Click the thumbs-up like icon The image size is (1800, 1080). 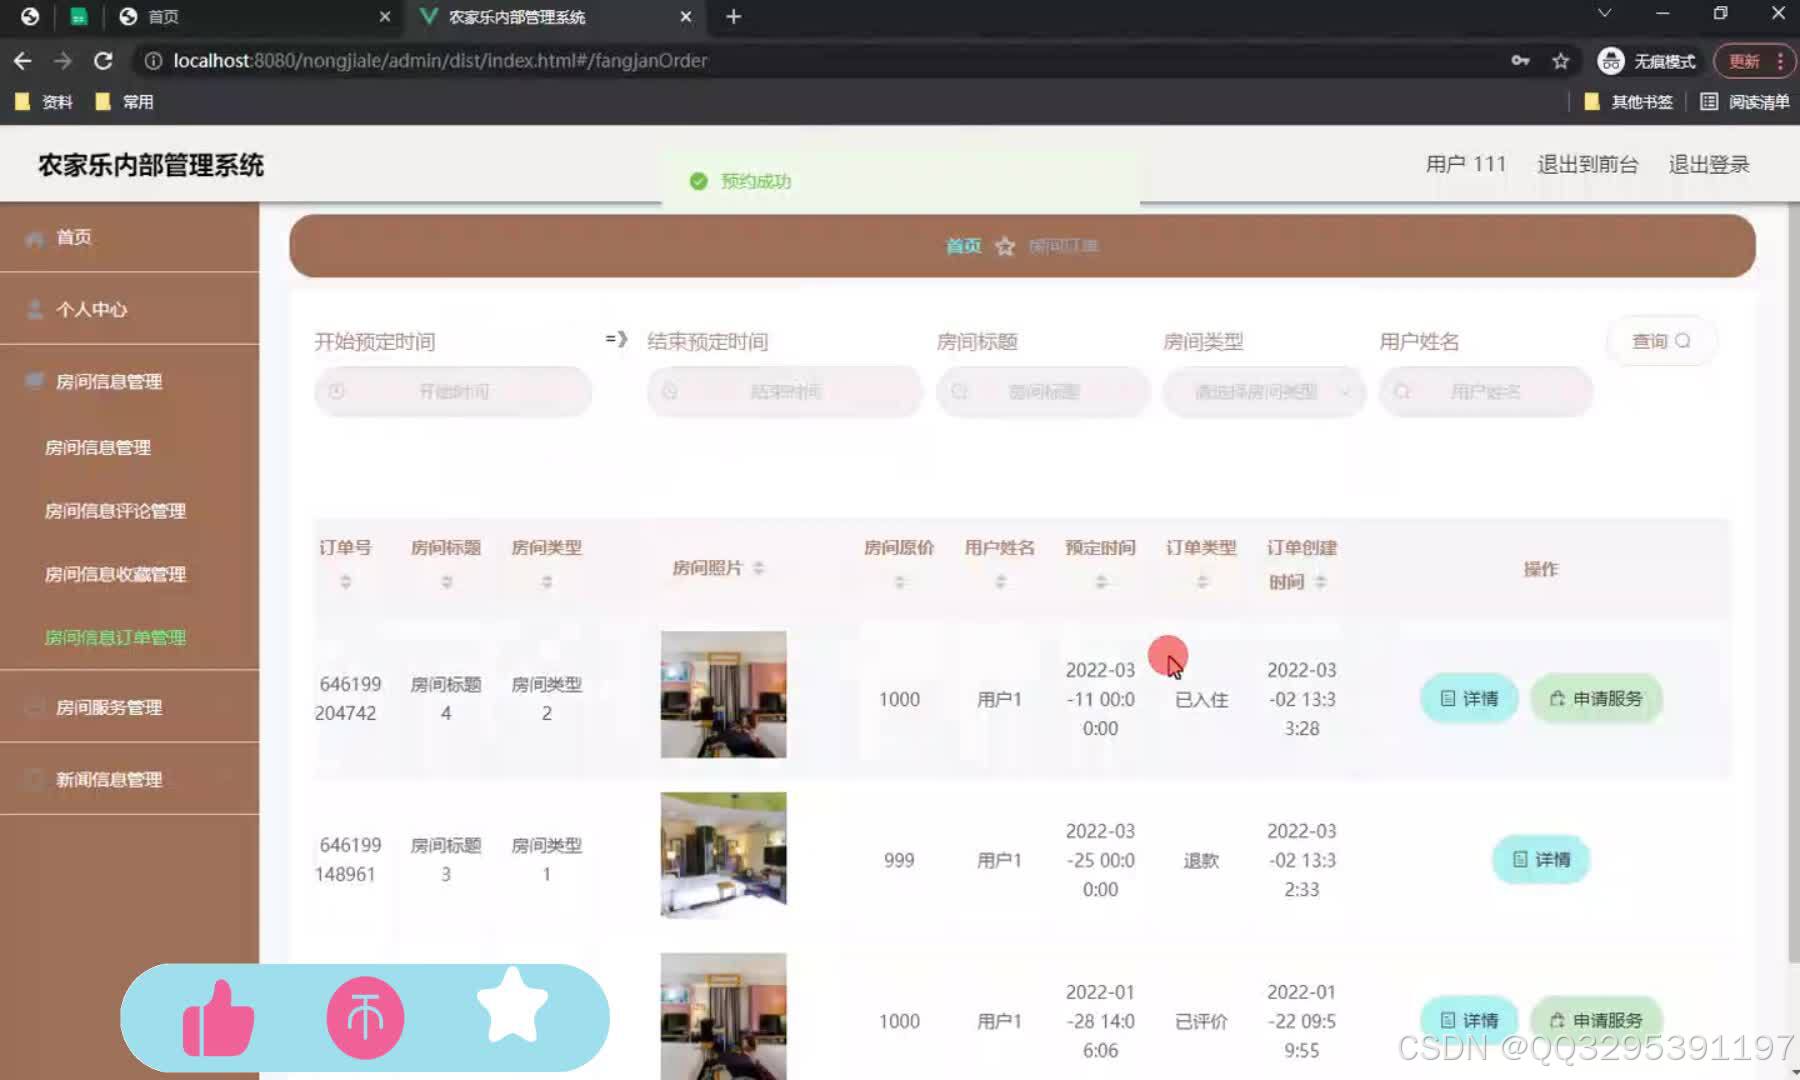(x=218, y=1018)
